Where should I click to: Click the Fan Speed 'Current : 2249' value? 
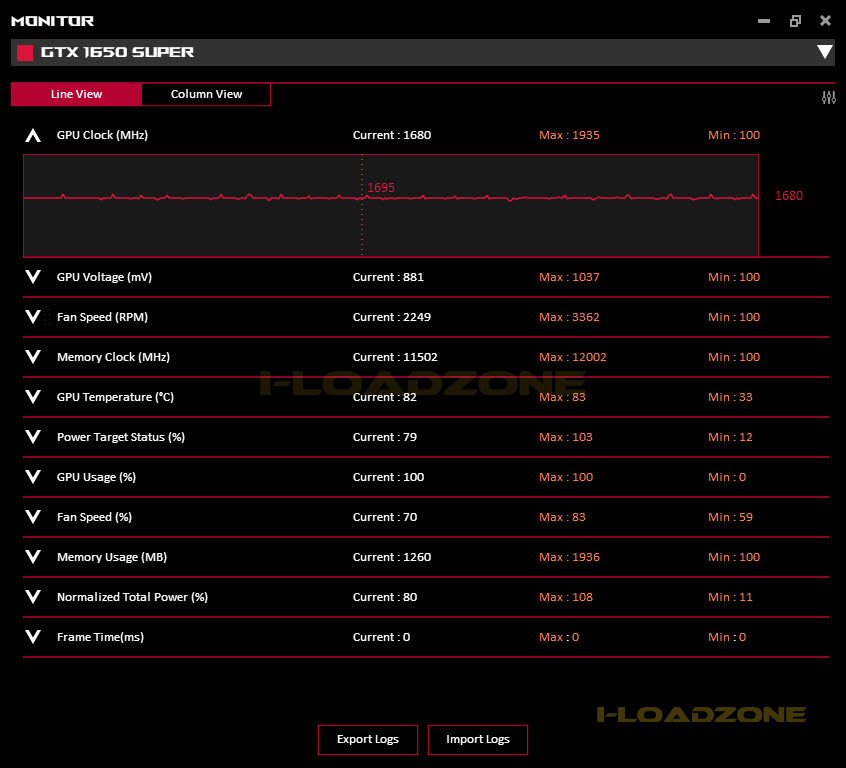(x=392, y=317)
